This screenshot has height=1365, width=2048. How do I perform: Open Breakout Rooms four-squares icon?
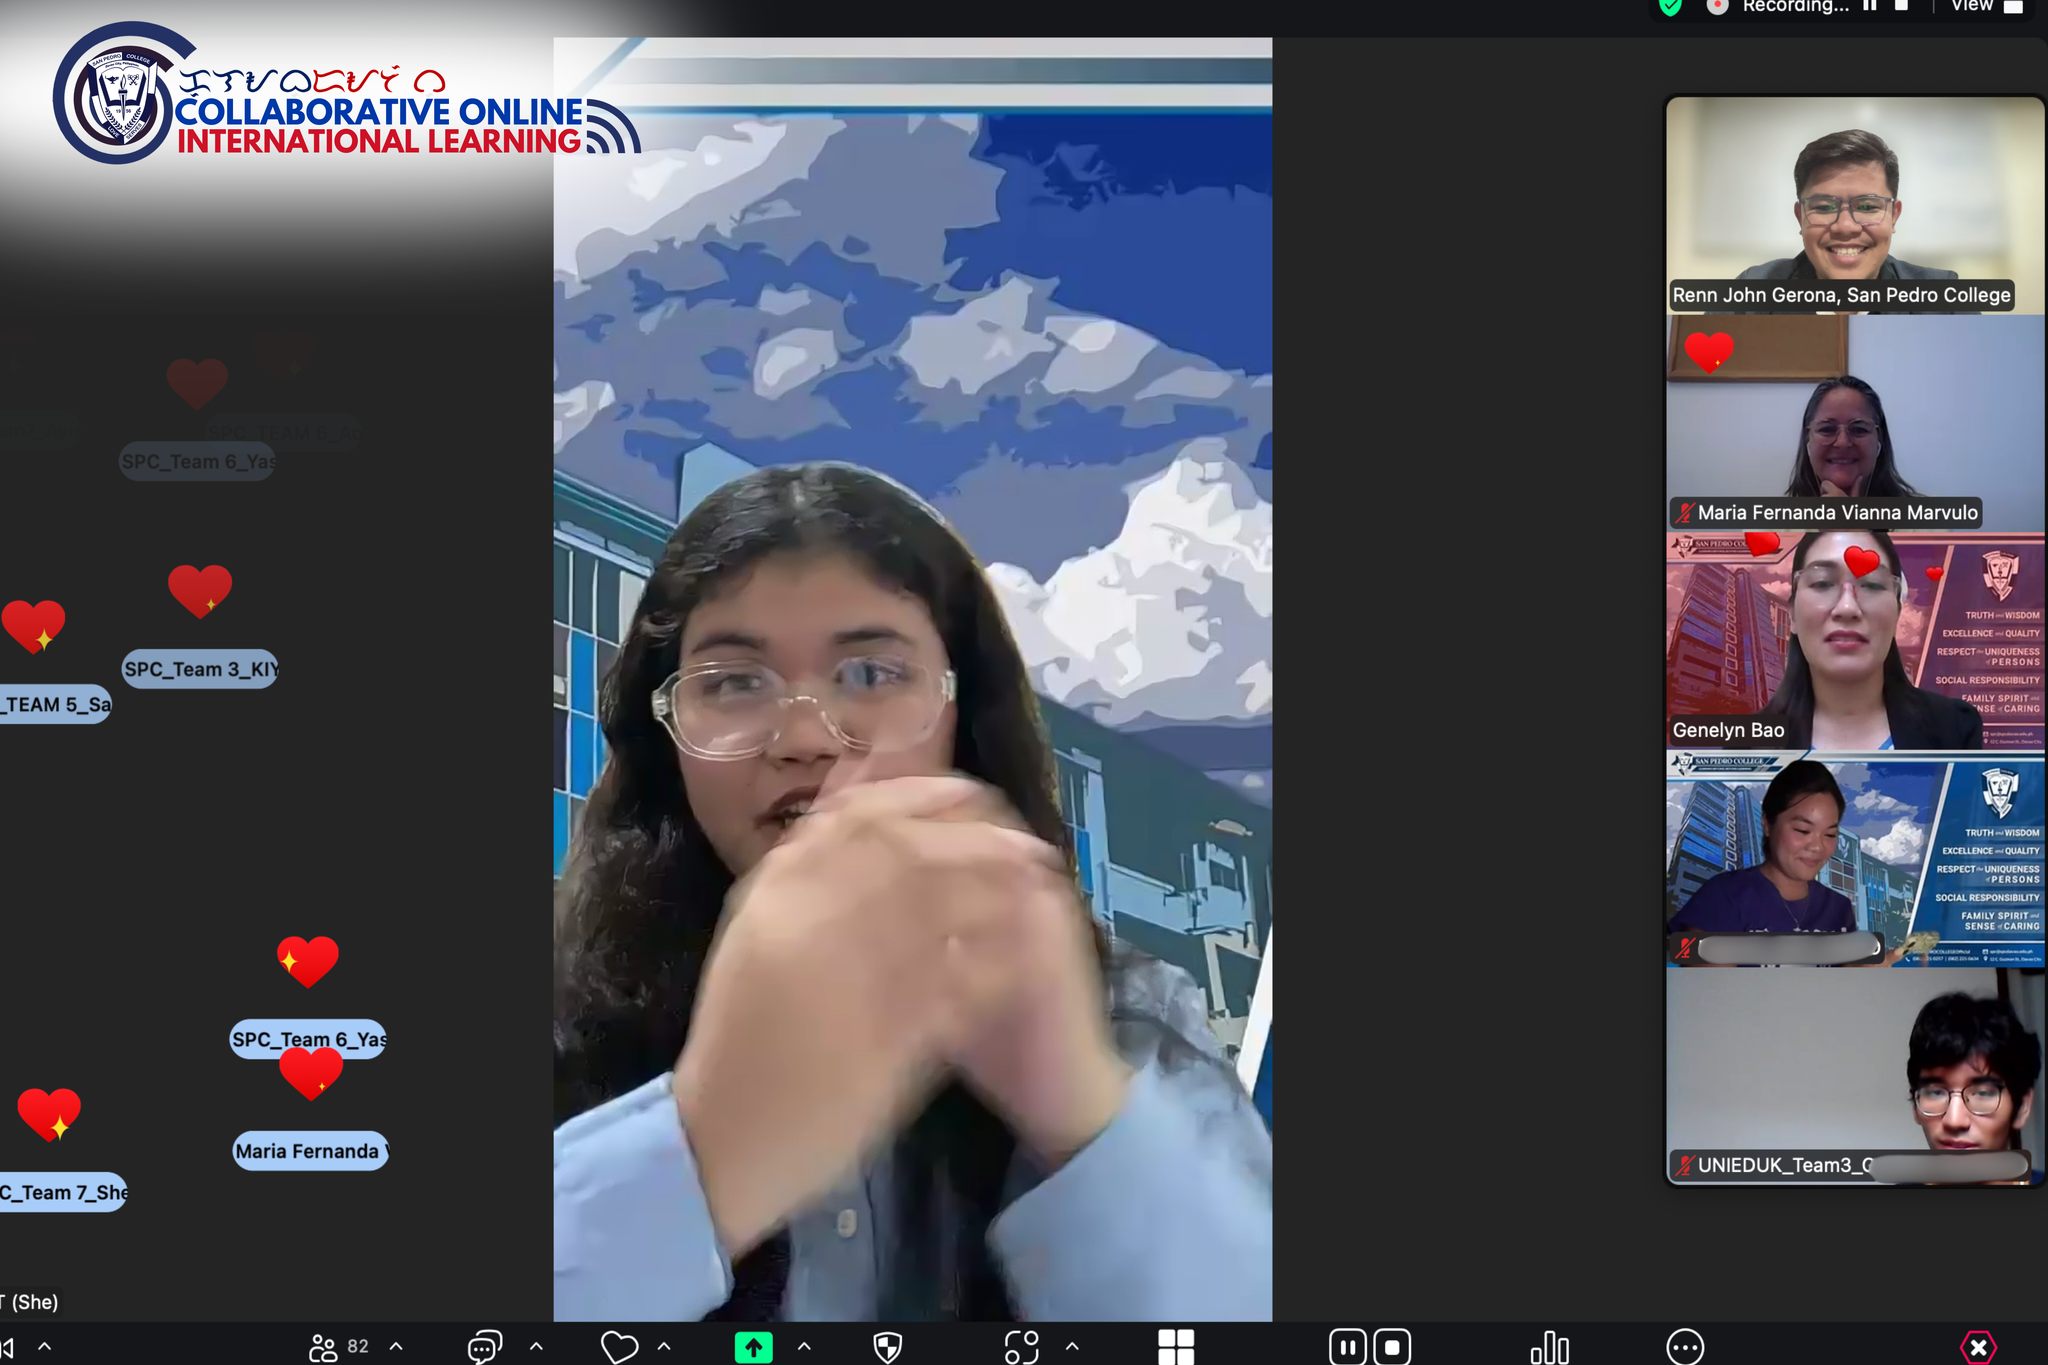point(1176,1347)
